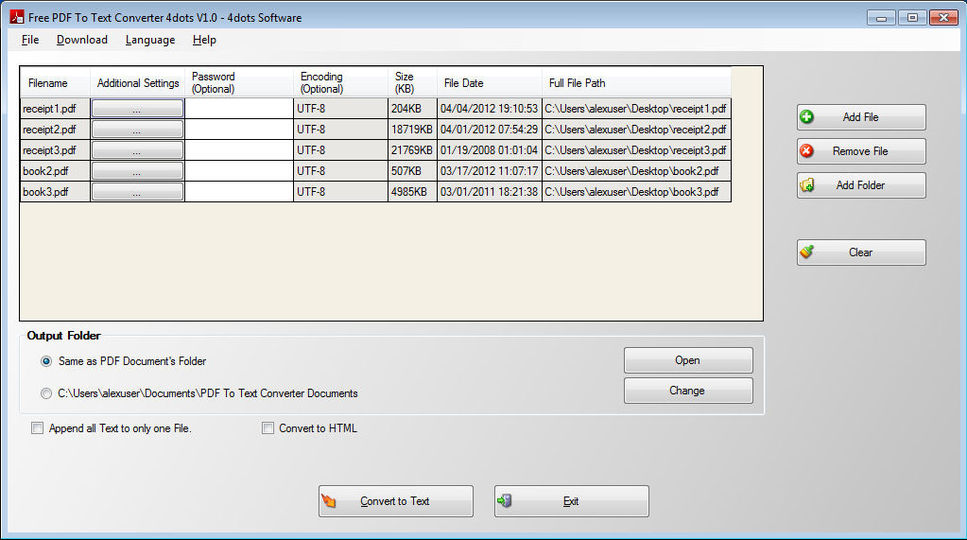Click the Filename column header
The height and width of the screenshot is (540, 967).
tap(56, 83)
